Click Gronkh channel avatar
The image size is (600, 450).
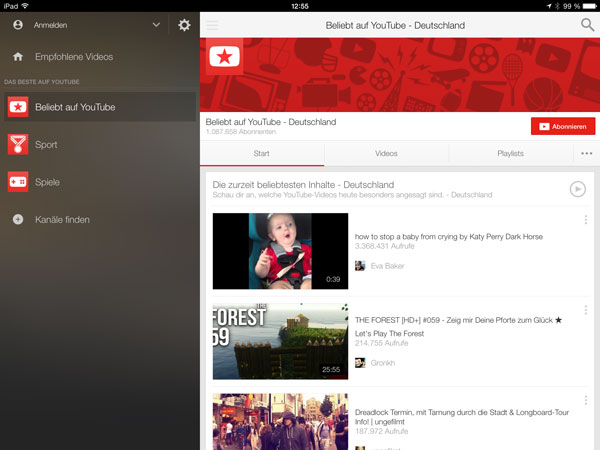point(360,363)
